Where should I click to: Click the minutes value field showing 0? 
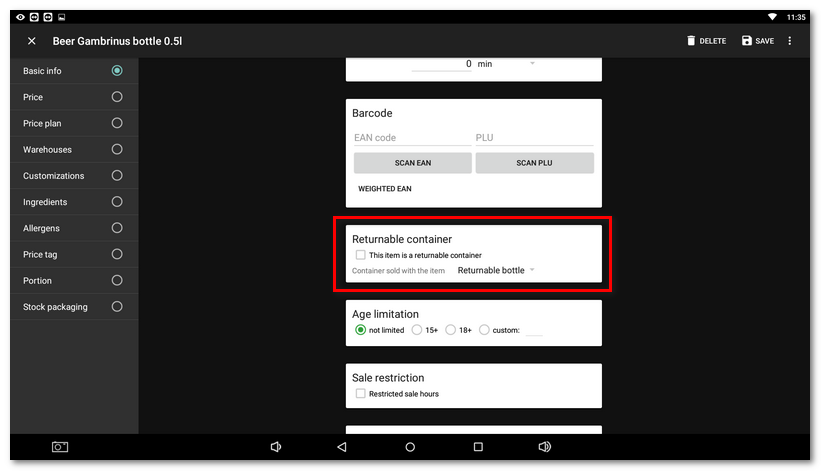[x=442, y=64]
